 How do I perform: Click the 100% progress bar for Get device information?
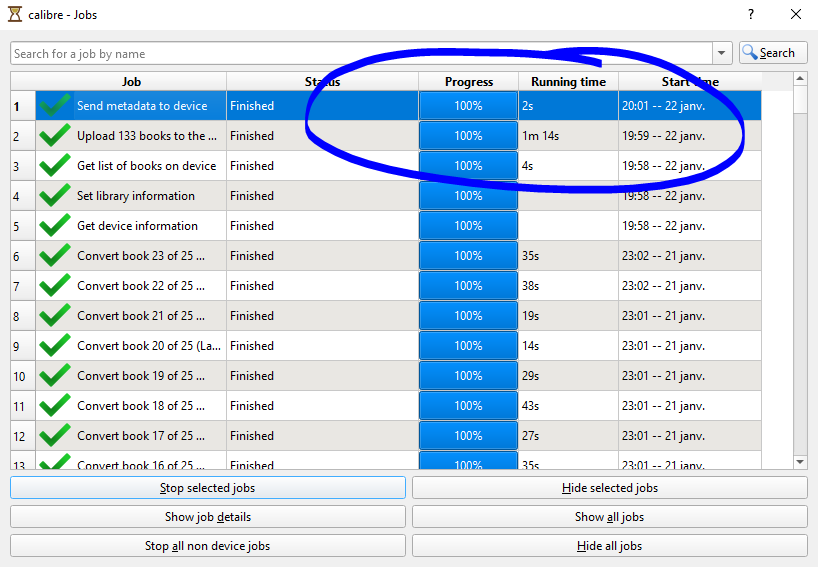pyautogui.click(x=468, y=225)
